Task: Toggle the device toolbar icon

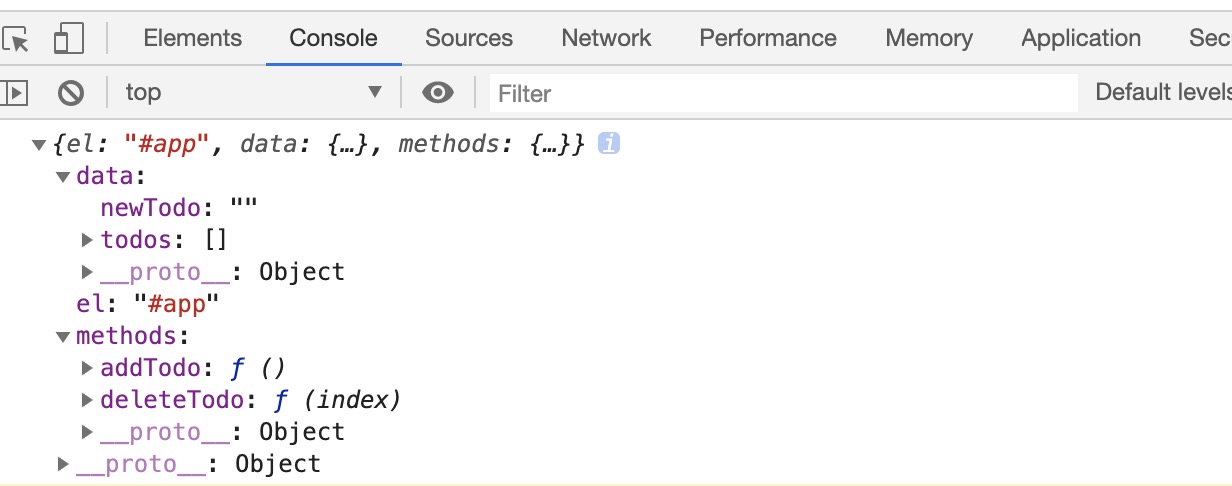Action: click(x=68, y=39)
